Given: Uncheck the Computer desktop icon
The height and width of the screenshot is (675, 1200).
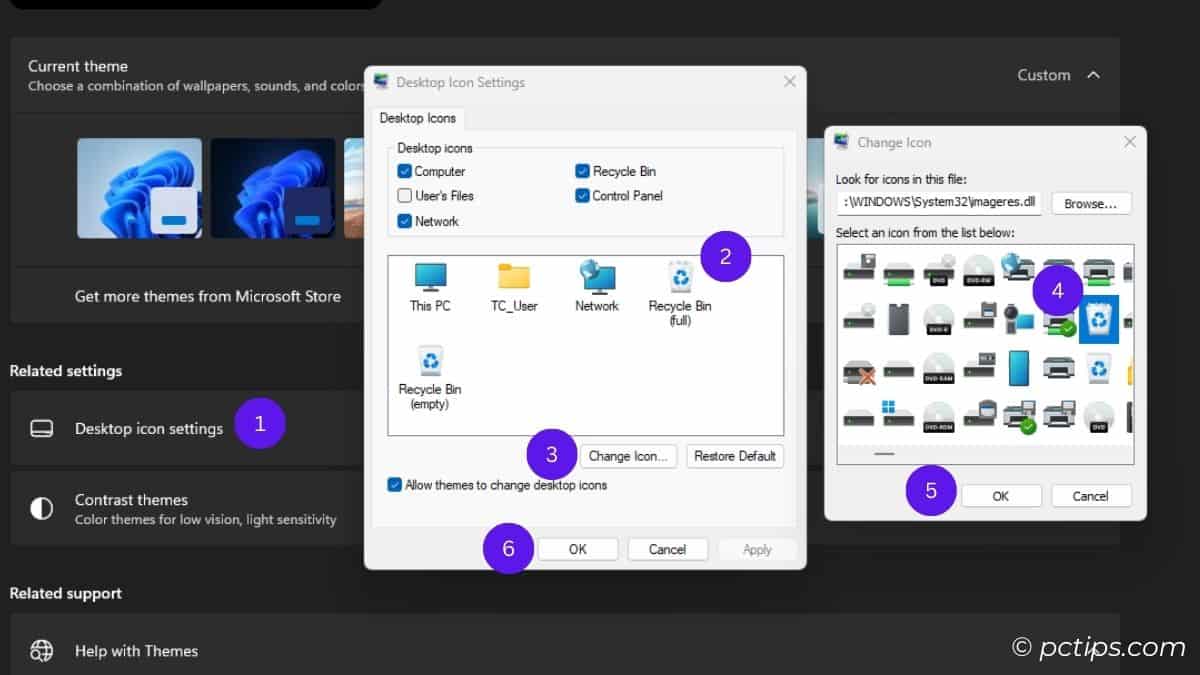Looking at the screenshot, I should pyautogui.click(x=405, y=171).
